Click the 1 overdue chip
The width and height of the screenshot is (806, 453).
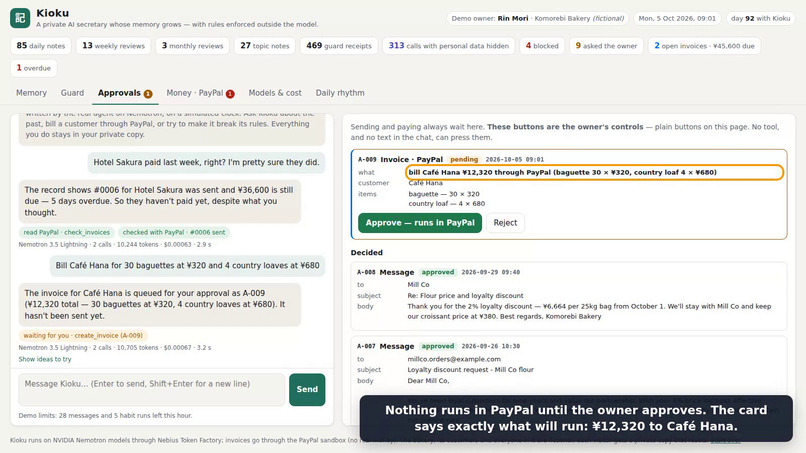point(33,68)
